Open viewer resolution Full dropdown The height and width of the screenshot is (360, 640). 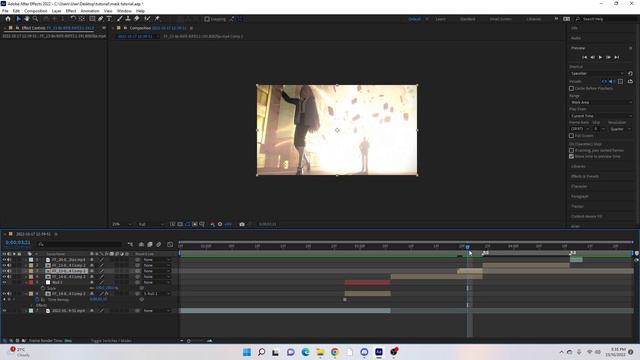pyautogui.click(x=151, y=224)
